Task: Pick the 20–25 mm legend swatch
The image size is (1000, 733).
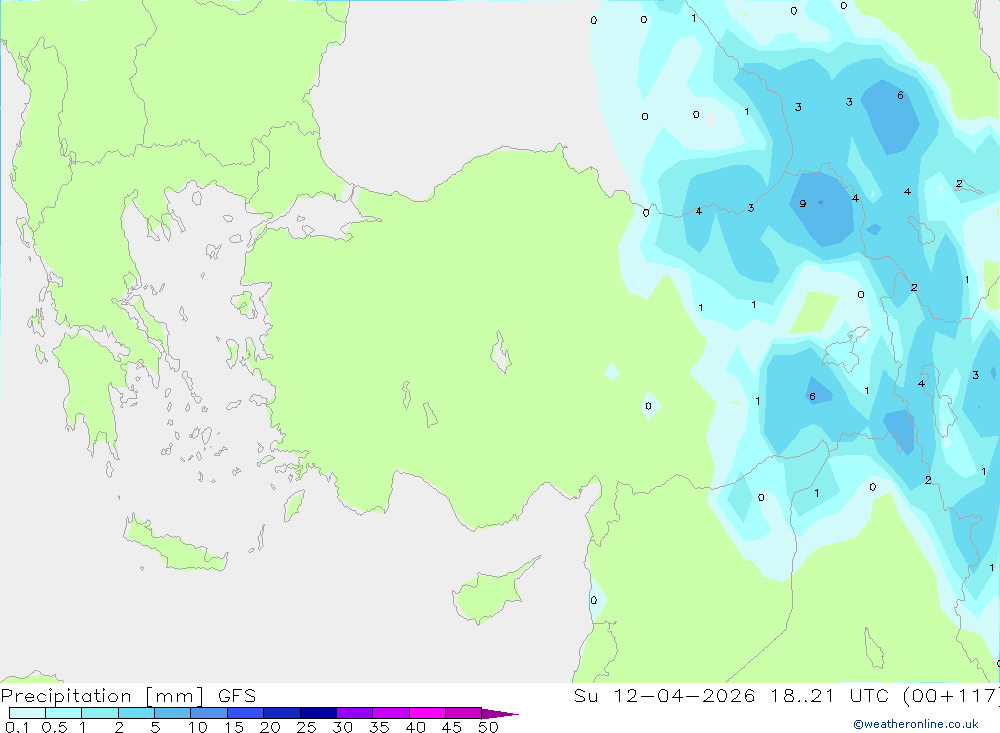Action: tap(281, 713)
